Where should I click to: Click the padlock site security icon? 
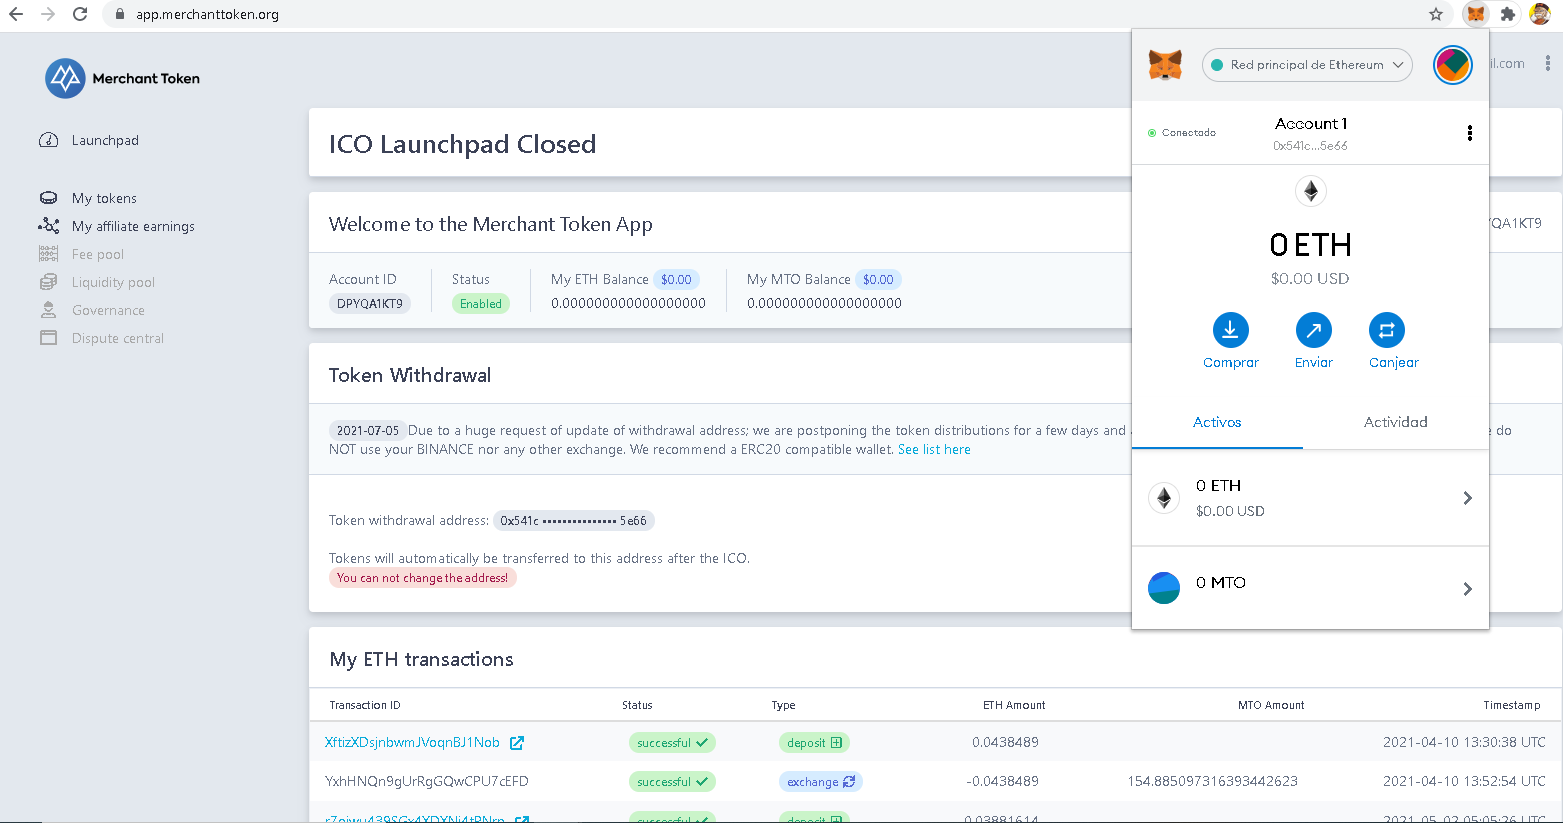pyautogui.click(x=120, y=15)
